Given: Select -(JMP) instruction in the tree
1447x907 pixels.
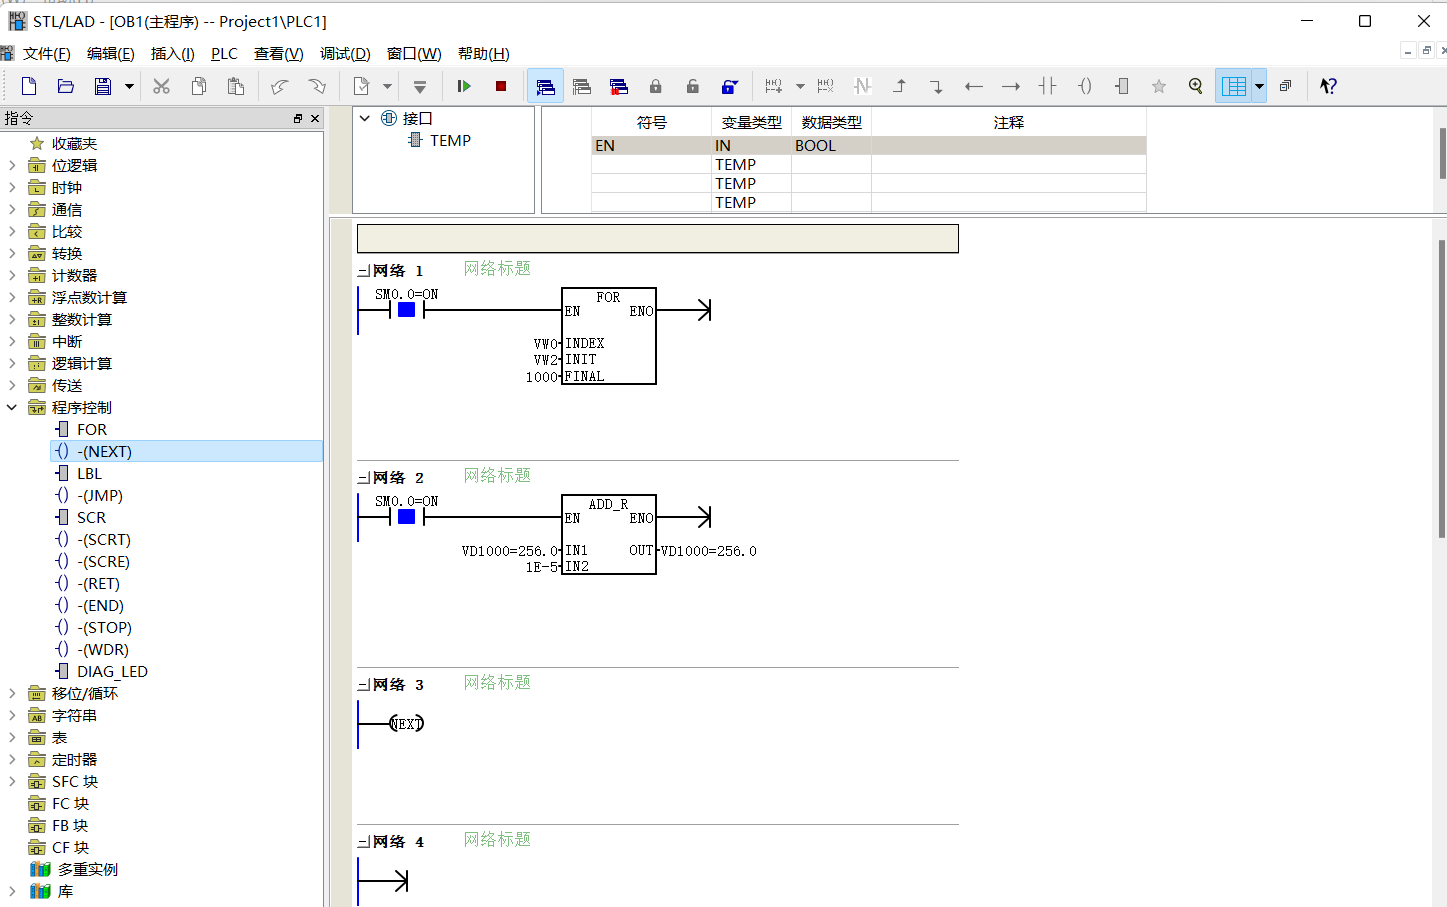Looking at the screenshot, I should [x=100, y=496].
